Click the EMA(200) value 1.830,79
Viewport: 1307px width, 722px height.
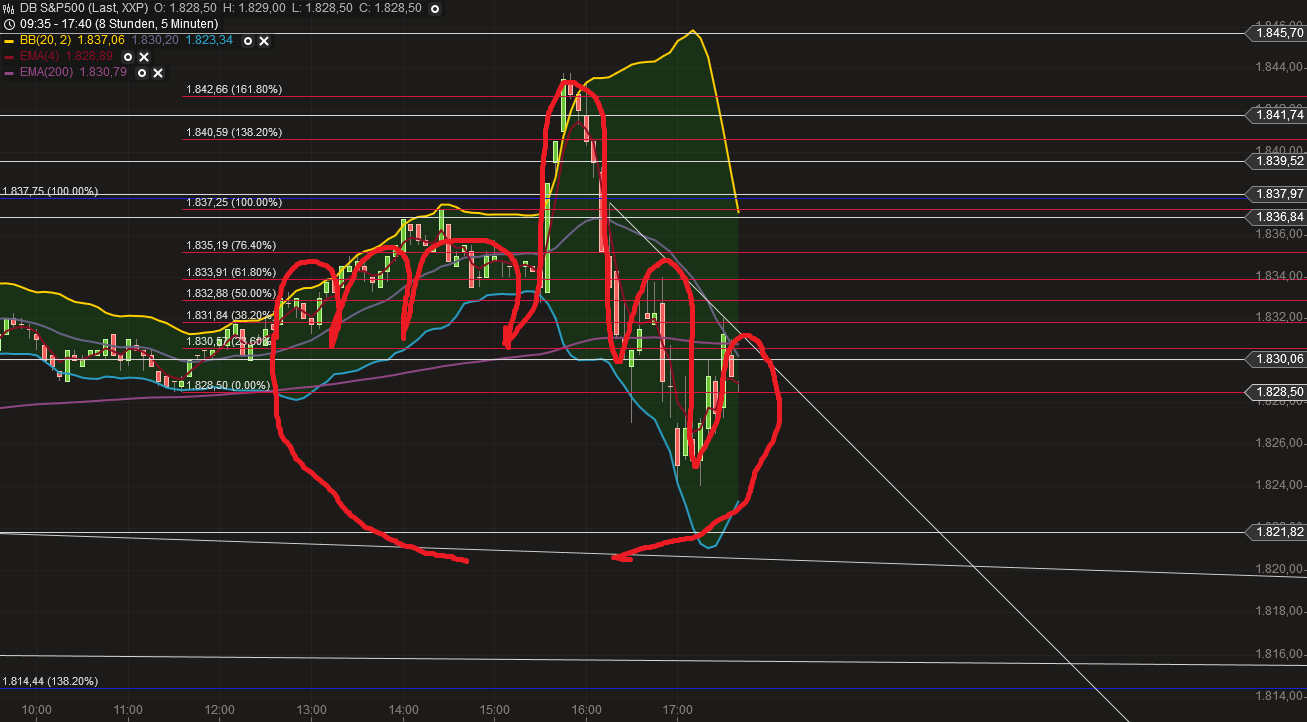[x=102, y=73]
